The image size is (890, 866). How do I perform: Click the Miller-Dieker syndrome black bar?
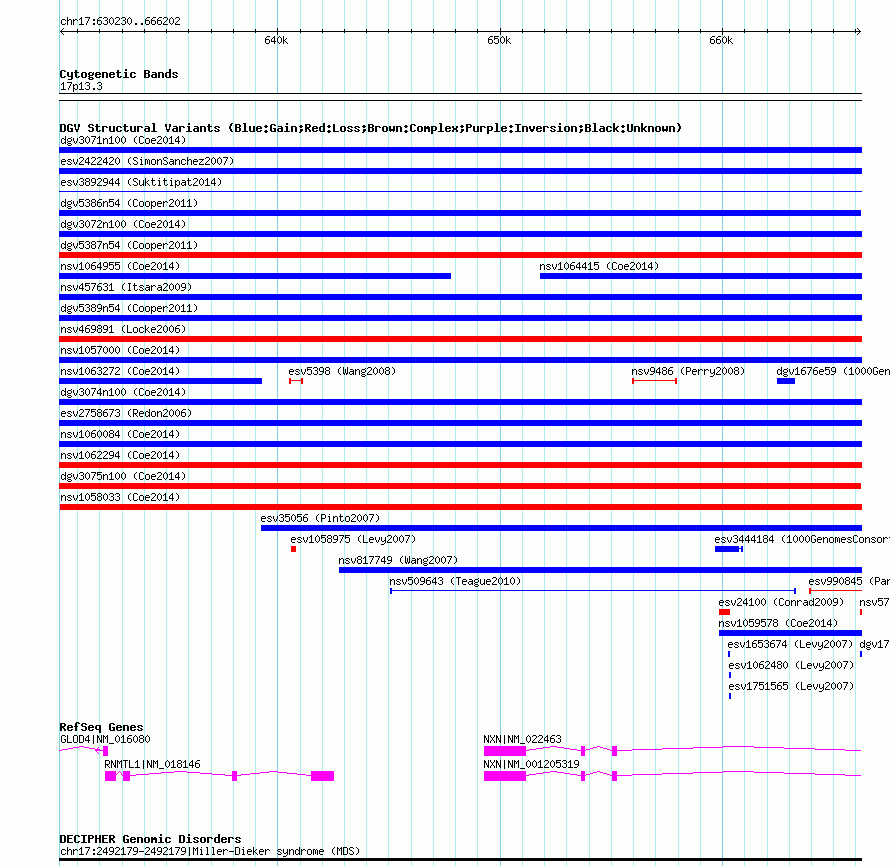click(x=460, y=860)
